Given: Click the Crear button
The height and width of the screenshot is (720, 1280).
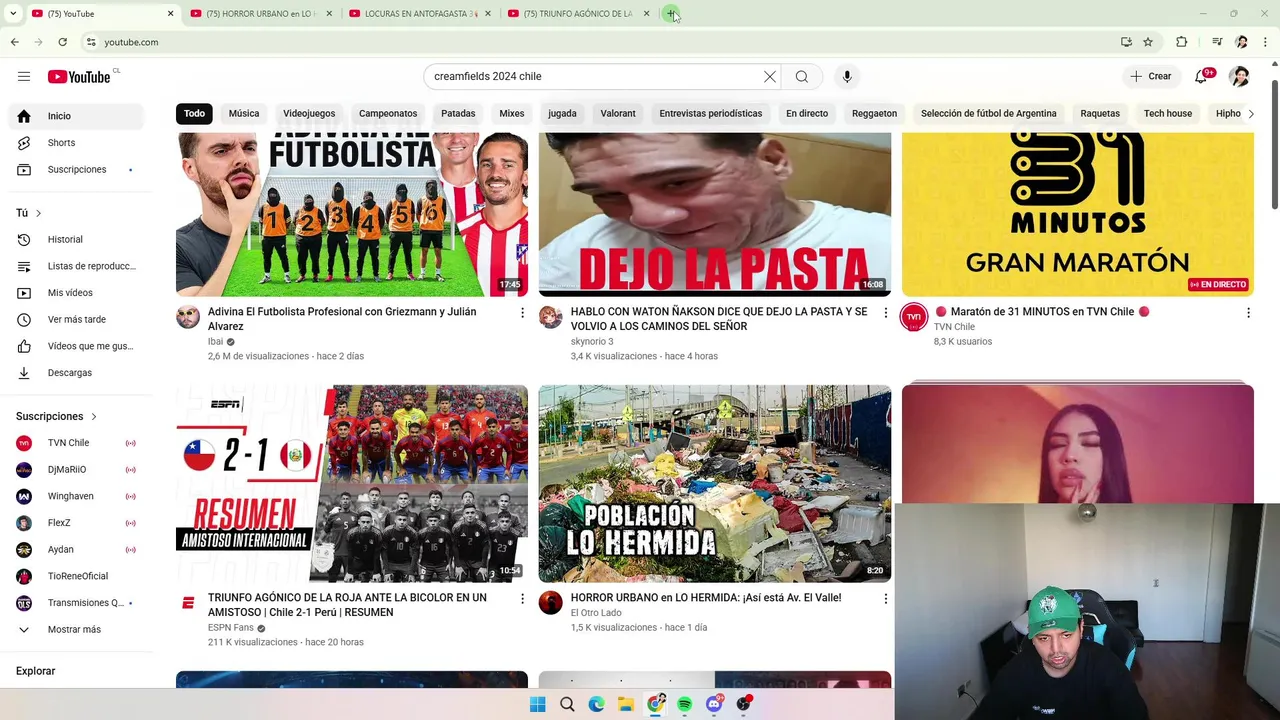Looking at the screenshot, I should (x=1151, y=77).
